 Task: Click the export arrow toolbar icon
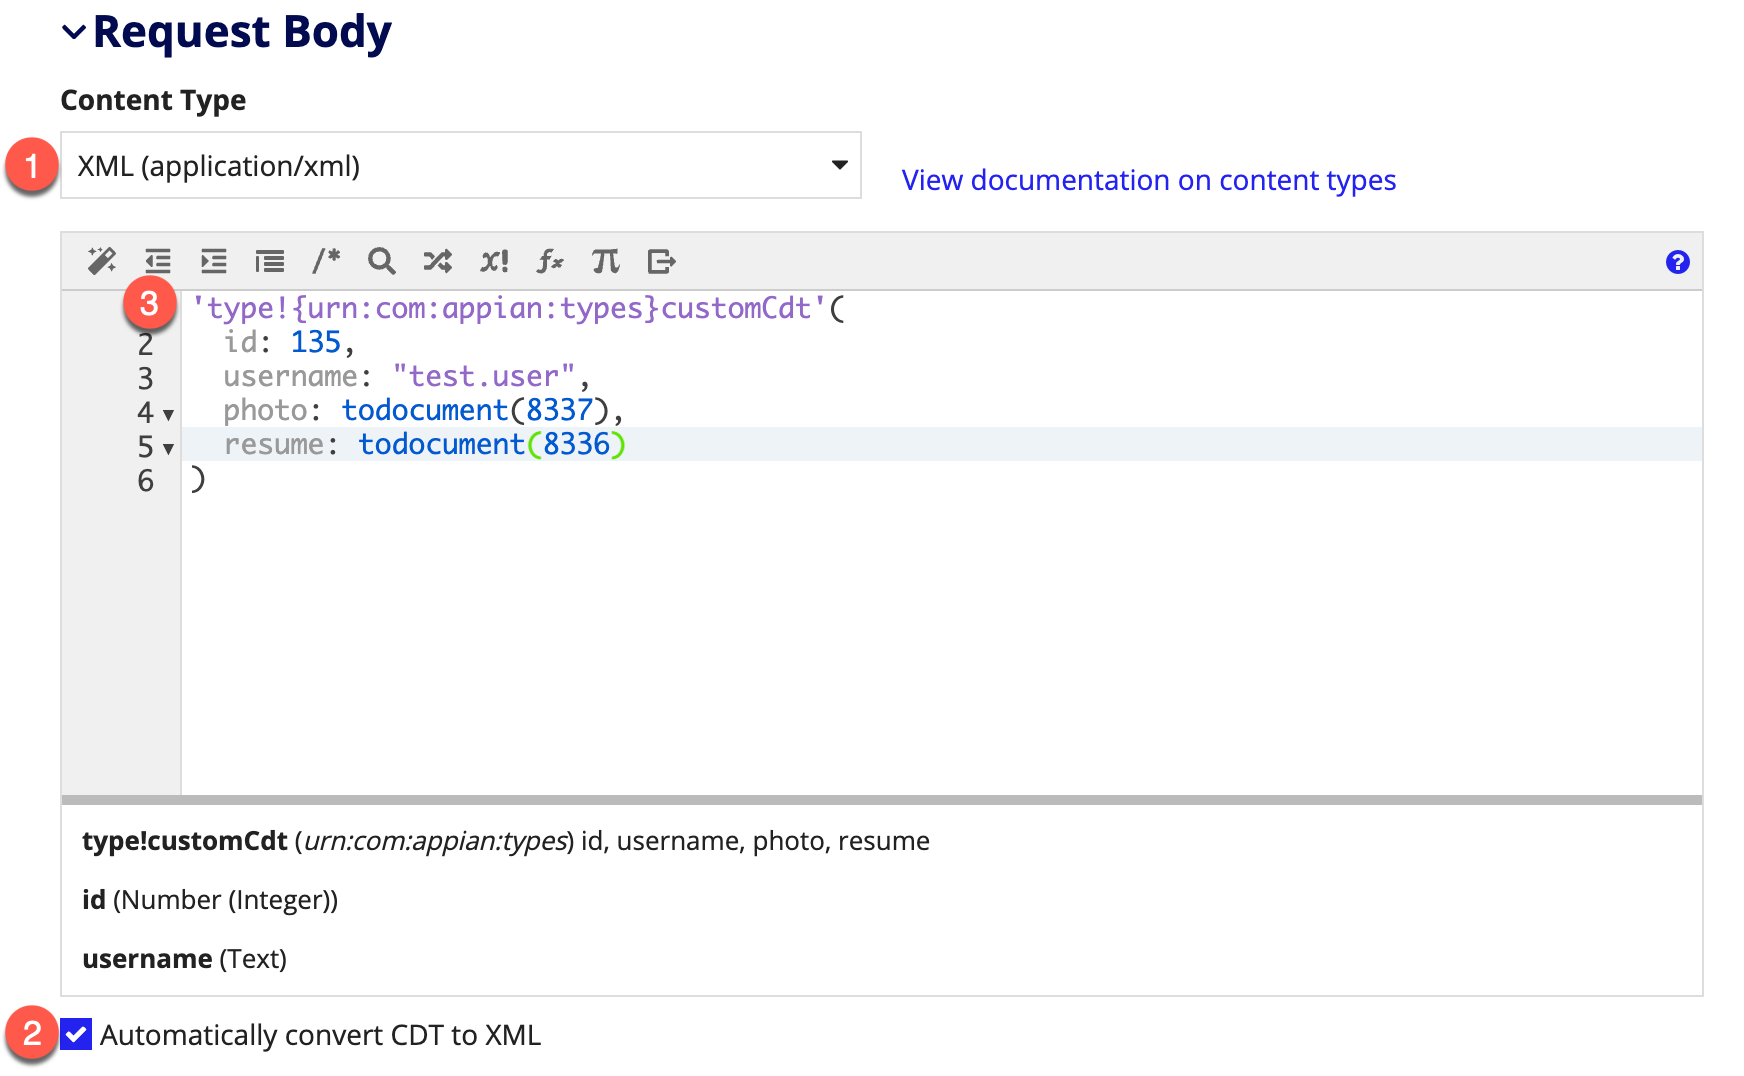coord(661,261)
